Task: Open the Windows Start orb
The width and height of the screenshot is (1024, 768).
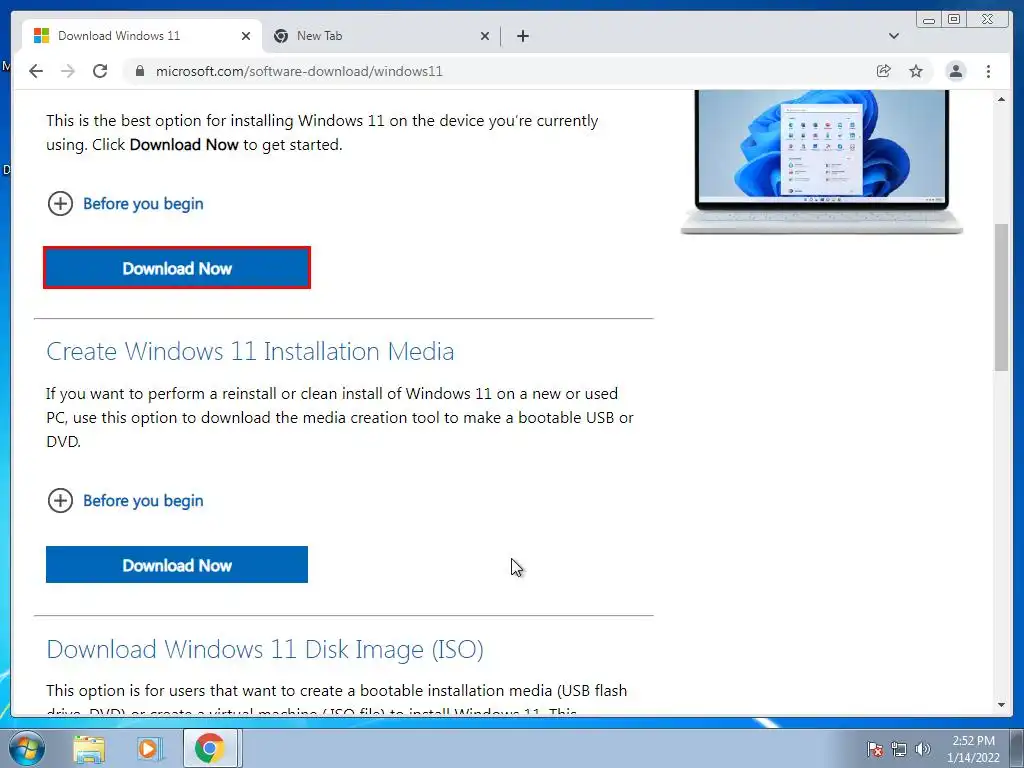Action: tap(27, 748)
